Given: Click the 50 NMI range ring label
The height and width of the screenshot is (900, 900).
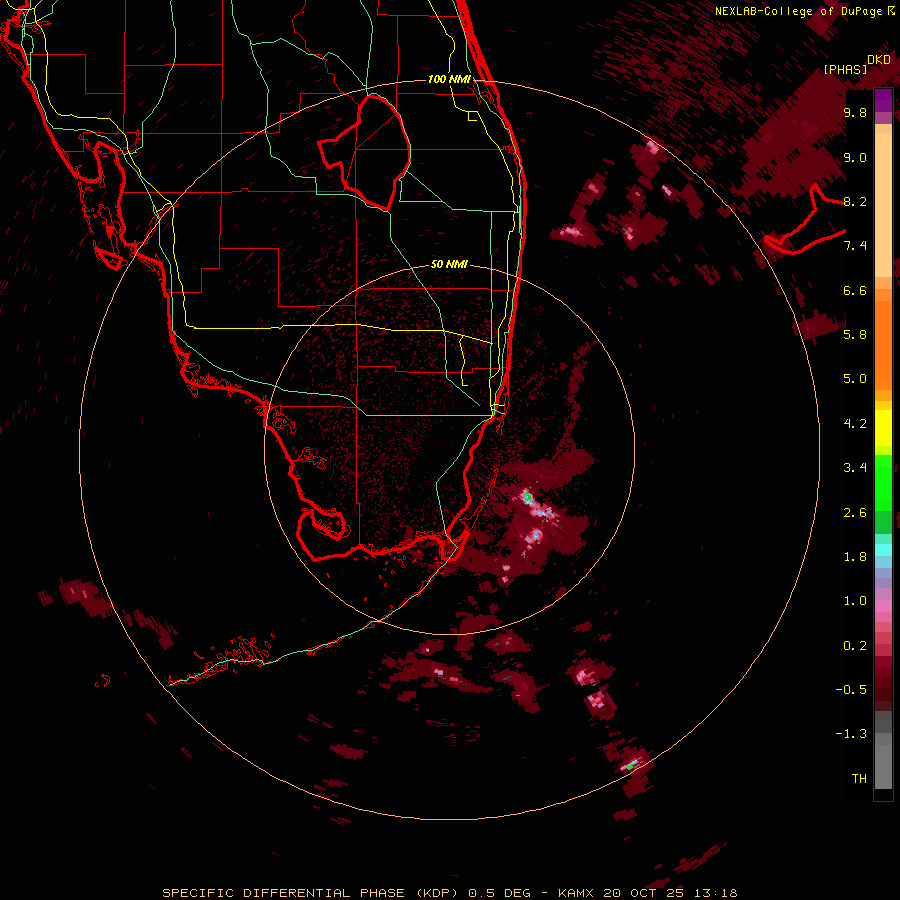Looking at the screenshot, I should (x=449, y=264).
